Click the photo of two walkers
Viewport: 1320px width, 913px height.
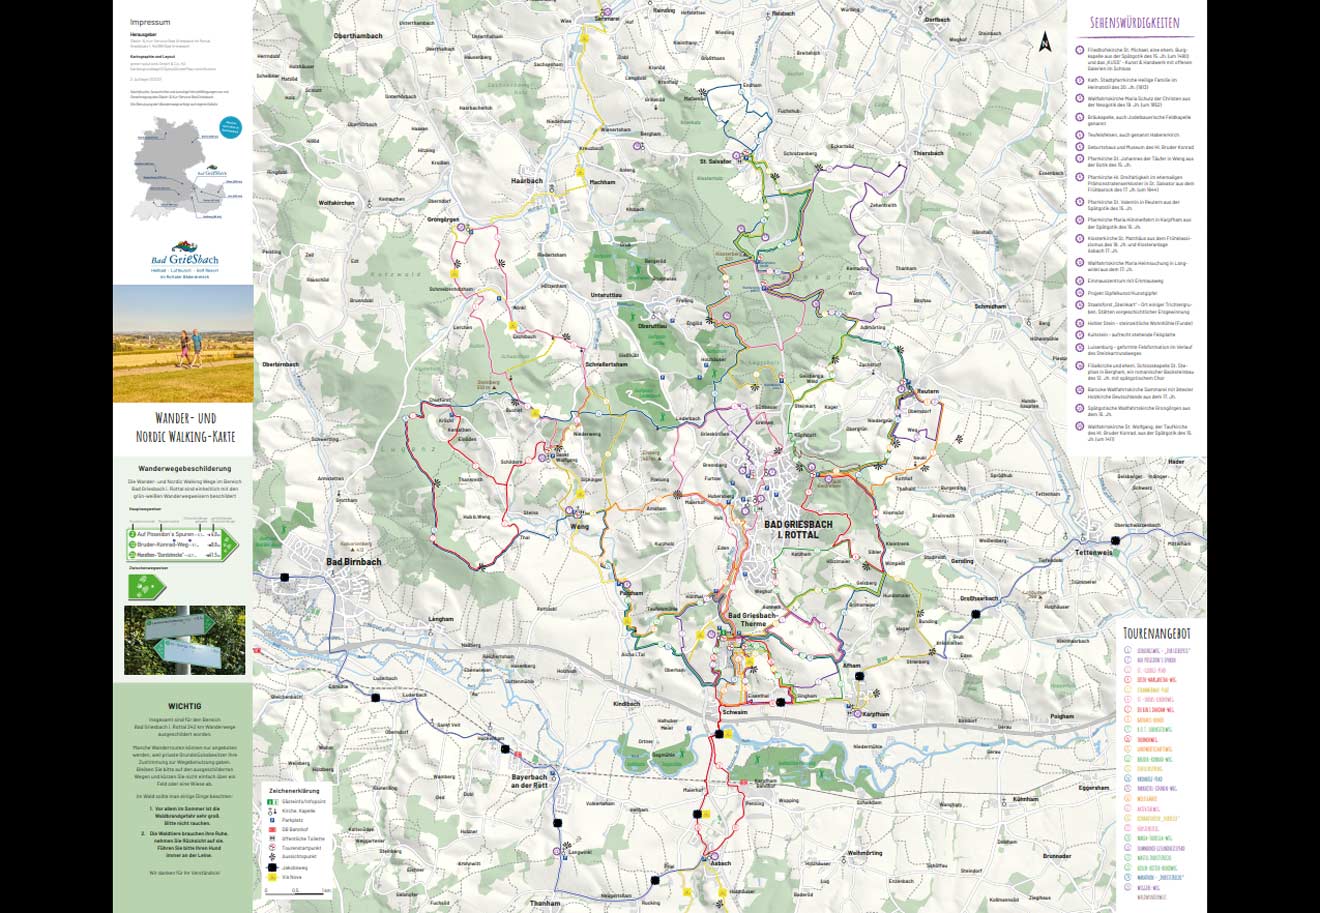(x=183, y=343)
